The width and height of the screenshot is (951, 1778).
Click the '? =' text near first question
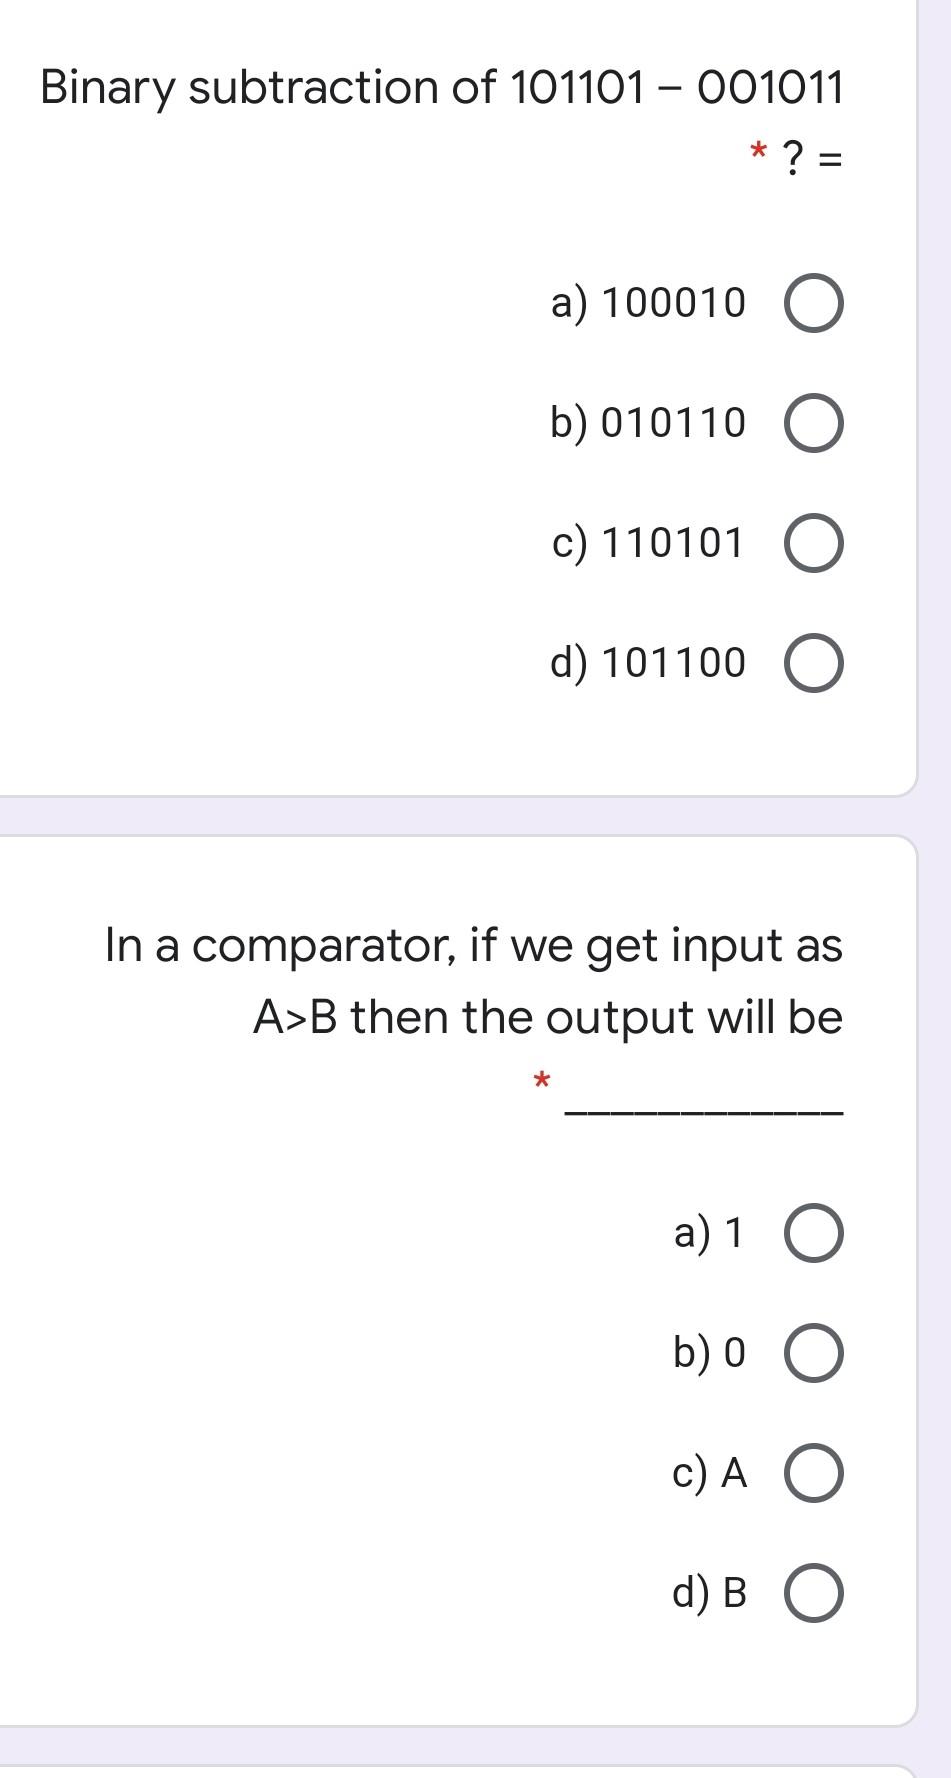click(x=812, y=155)
